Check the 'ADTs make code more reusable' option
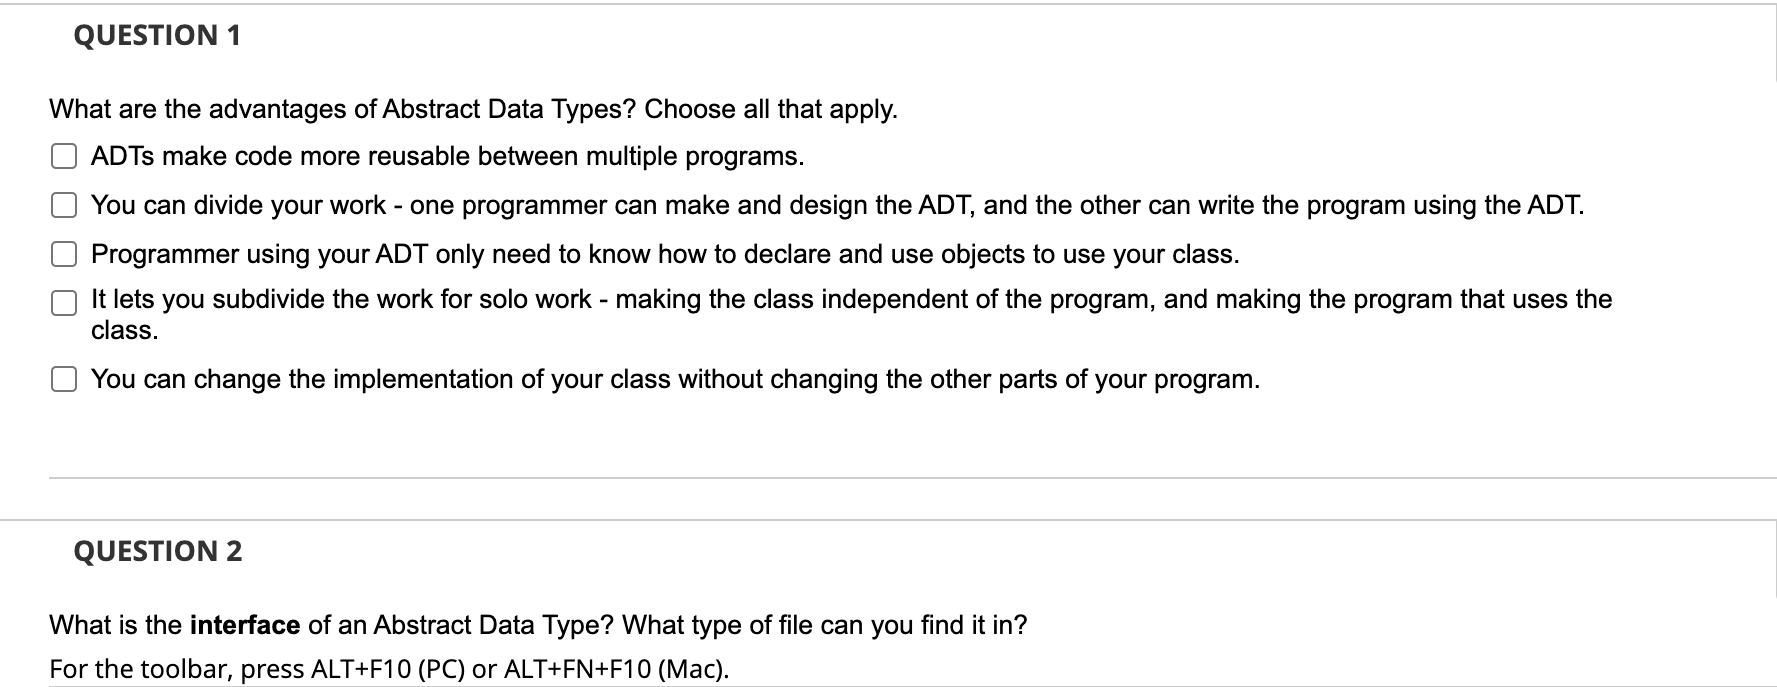The height and width of the screenshot is (687, 1777). [x=63, y=156]
